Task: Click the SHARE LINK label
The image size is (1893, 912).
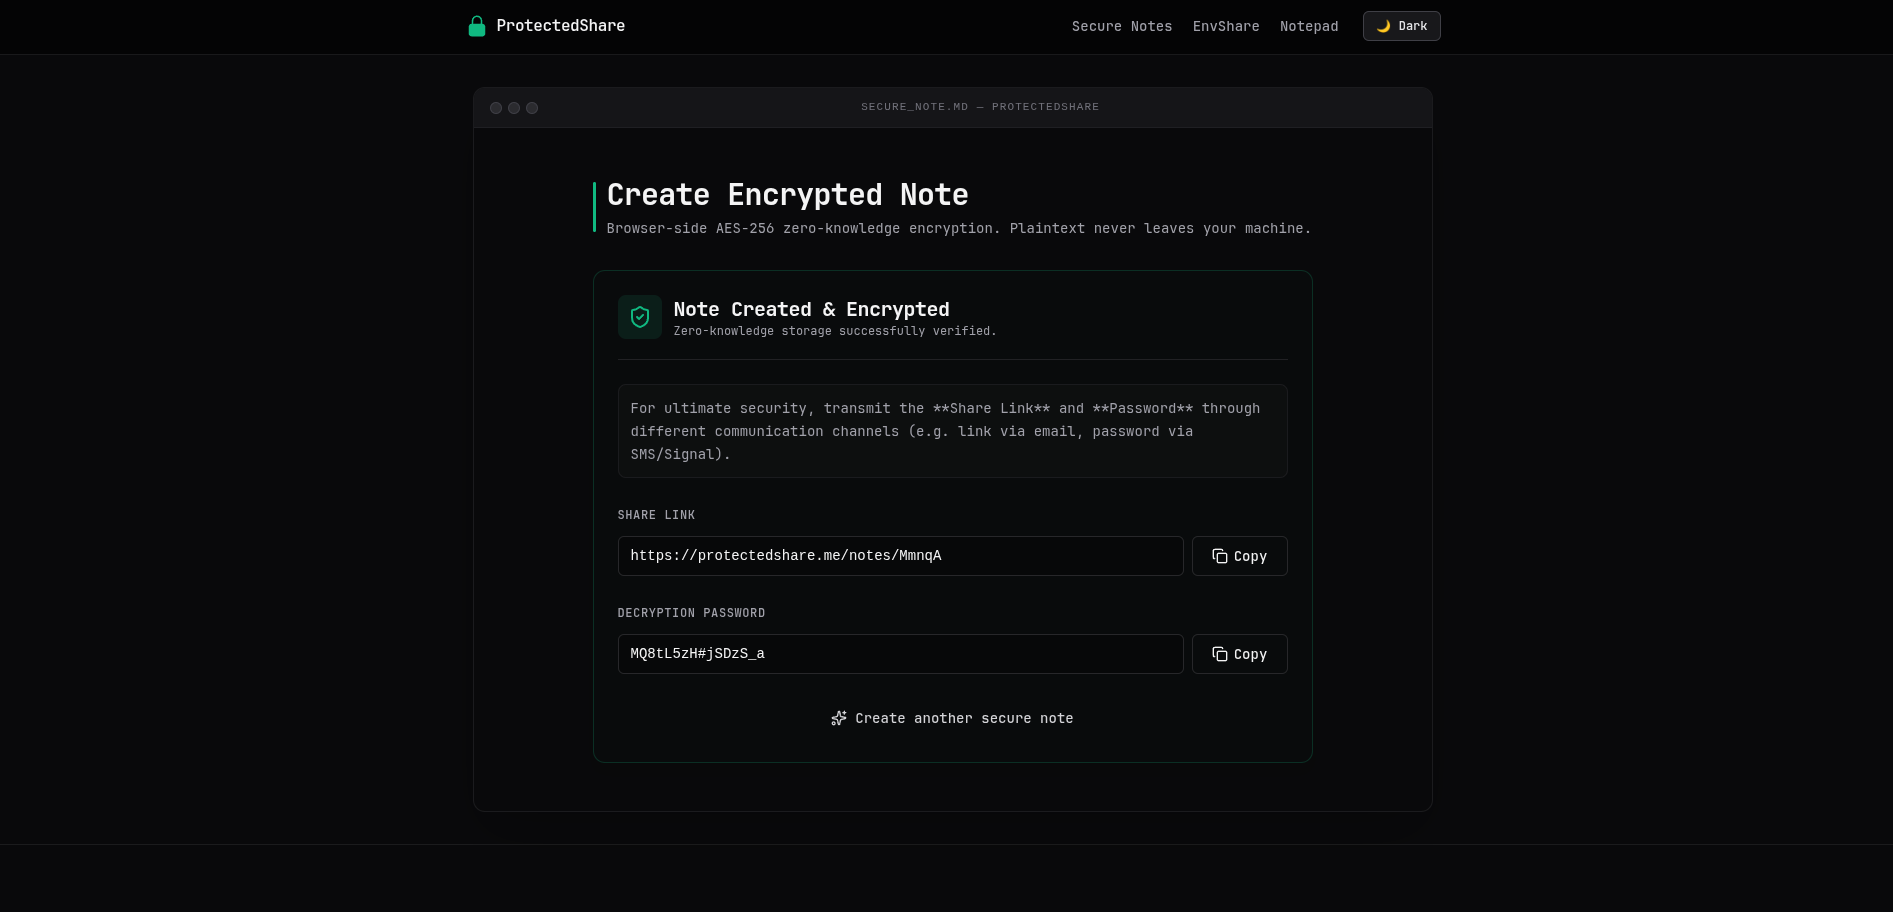Action: pyautogui.click(x=656, y=515)
